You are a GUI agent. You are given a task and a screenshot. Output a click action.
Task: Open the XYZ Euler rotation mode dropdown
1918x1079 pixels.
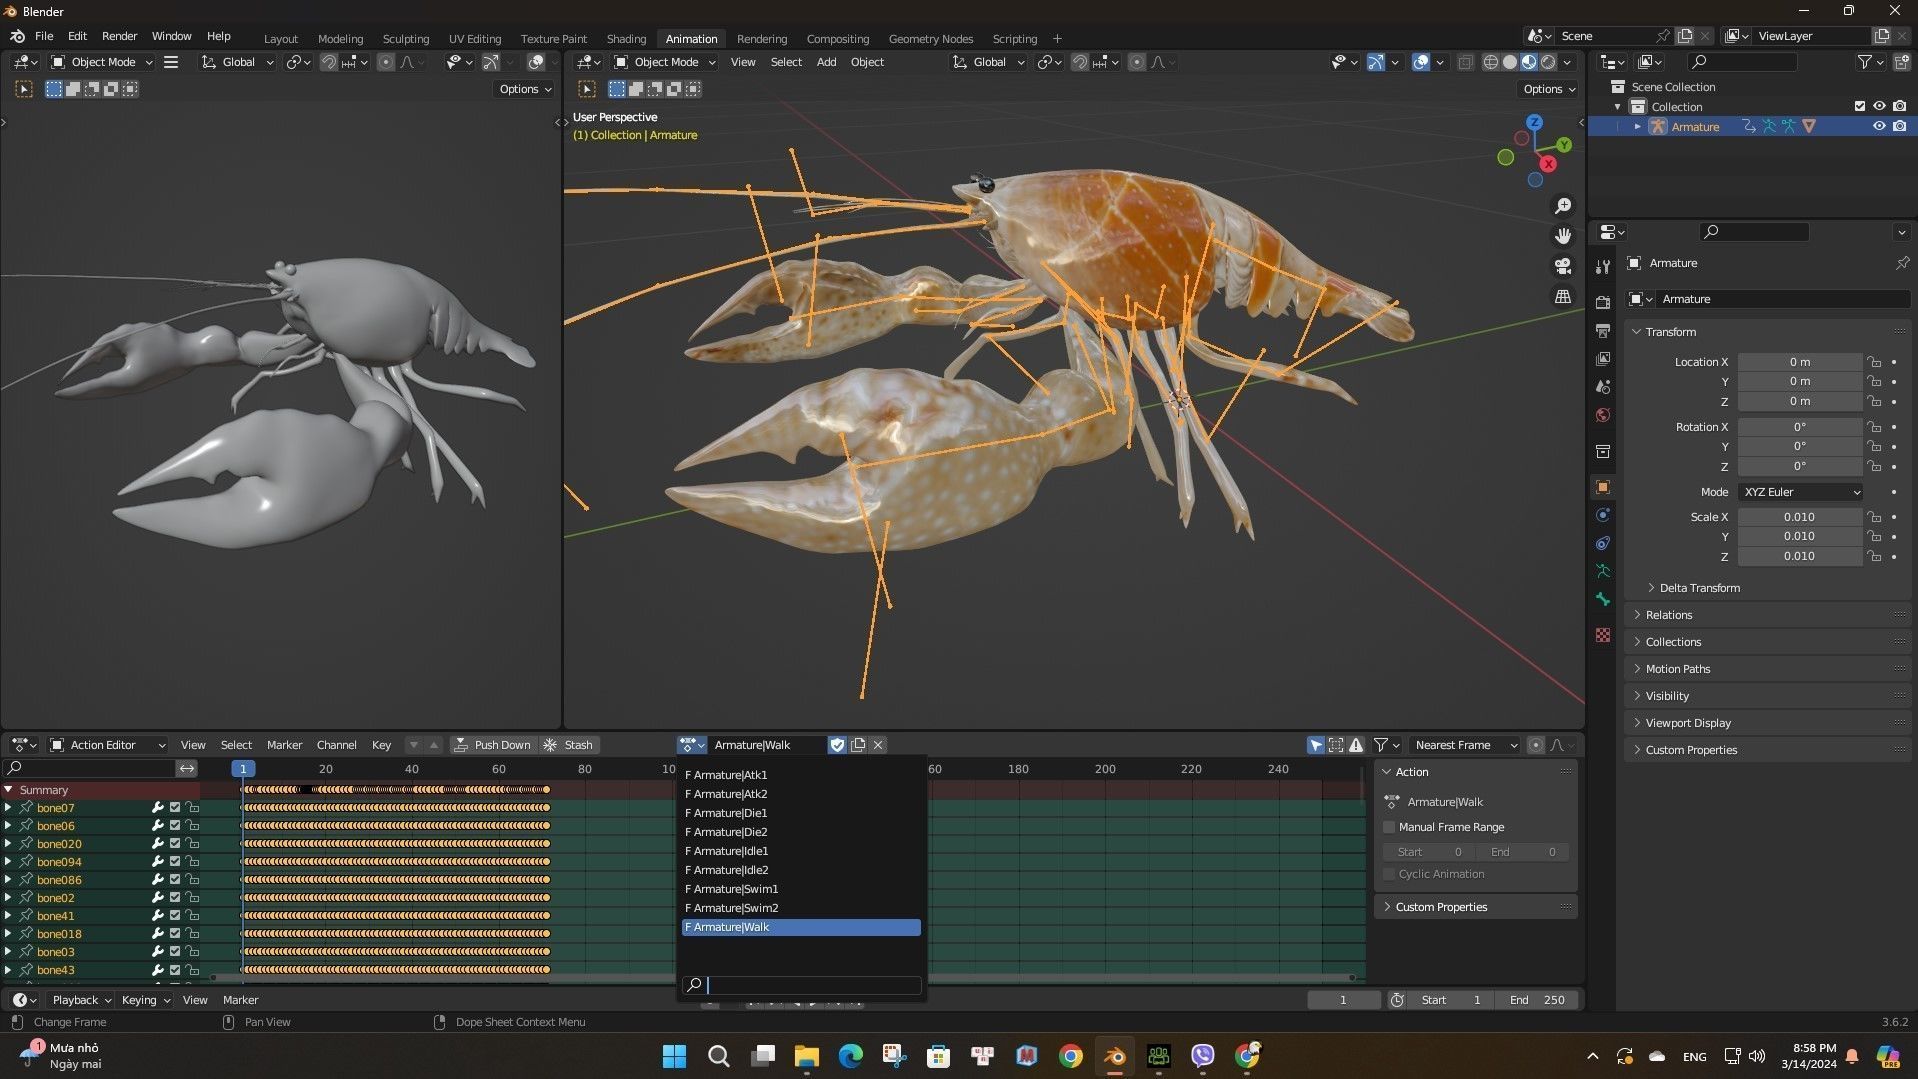point(1801,492)
